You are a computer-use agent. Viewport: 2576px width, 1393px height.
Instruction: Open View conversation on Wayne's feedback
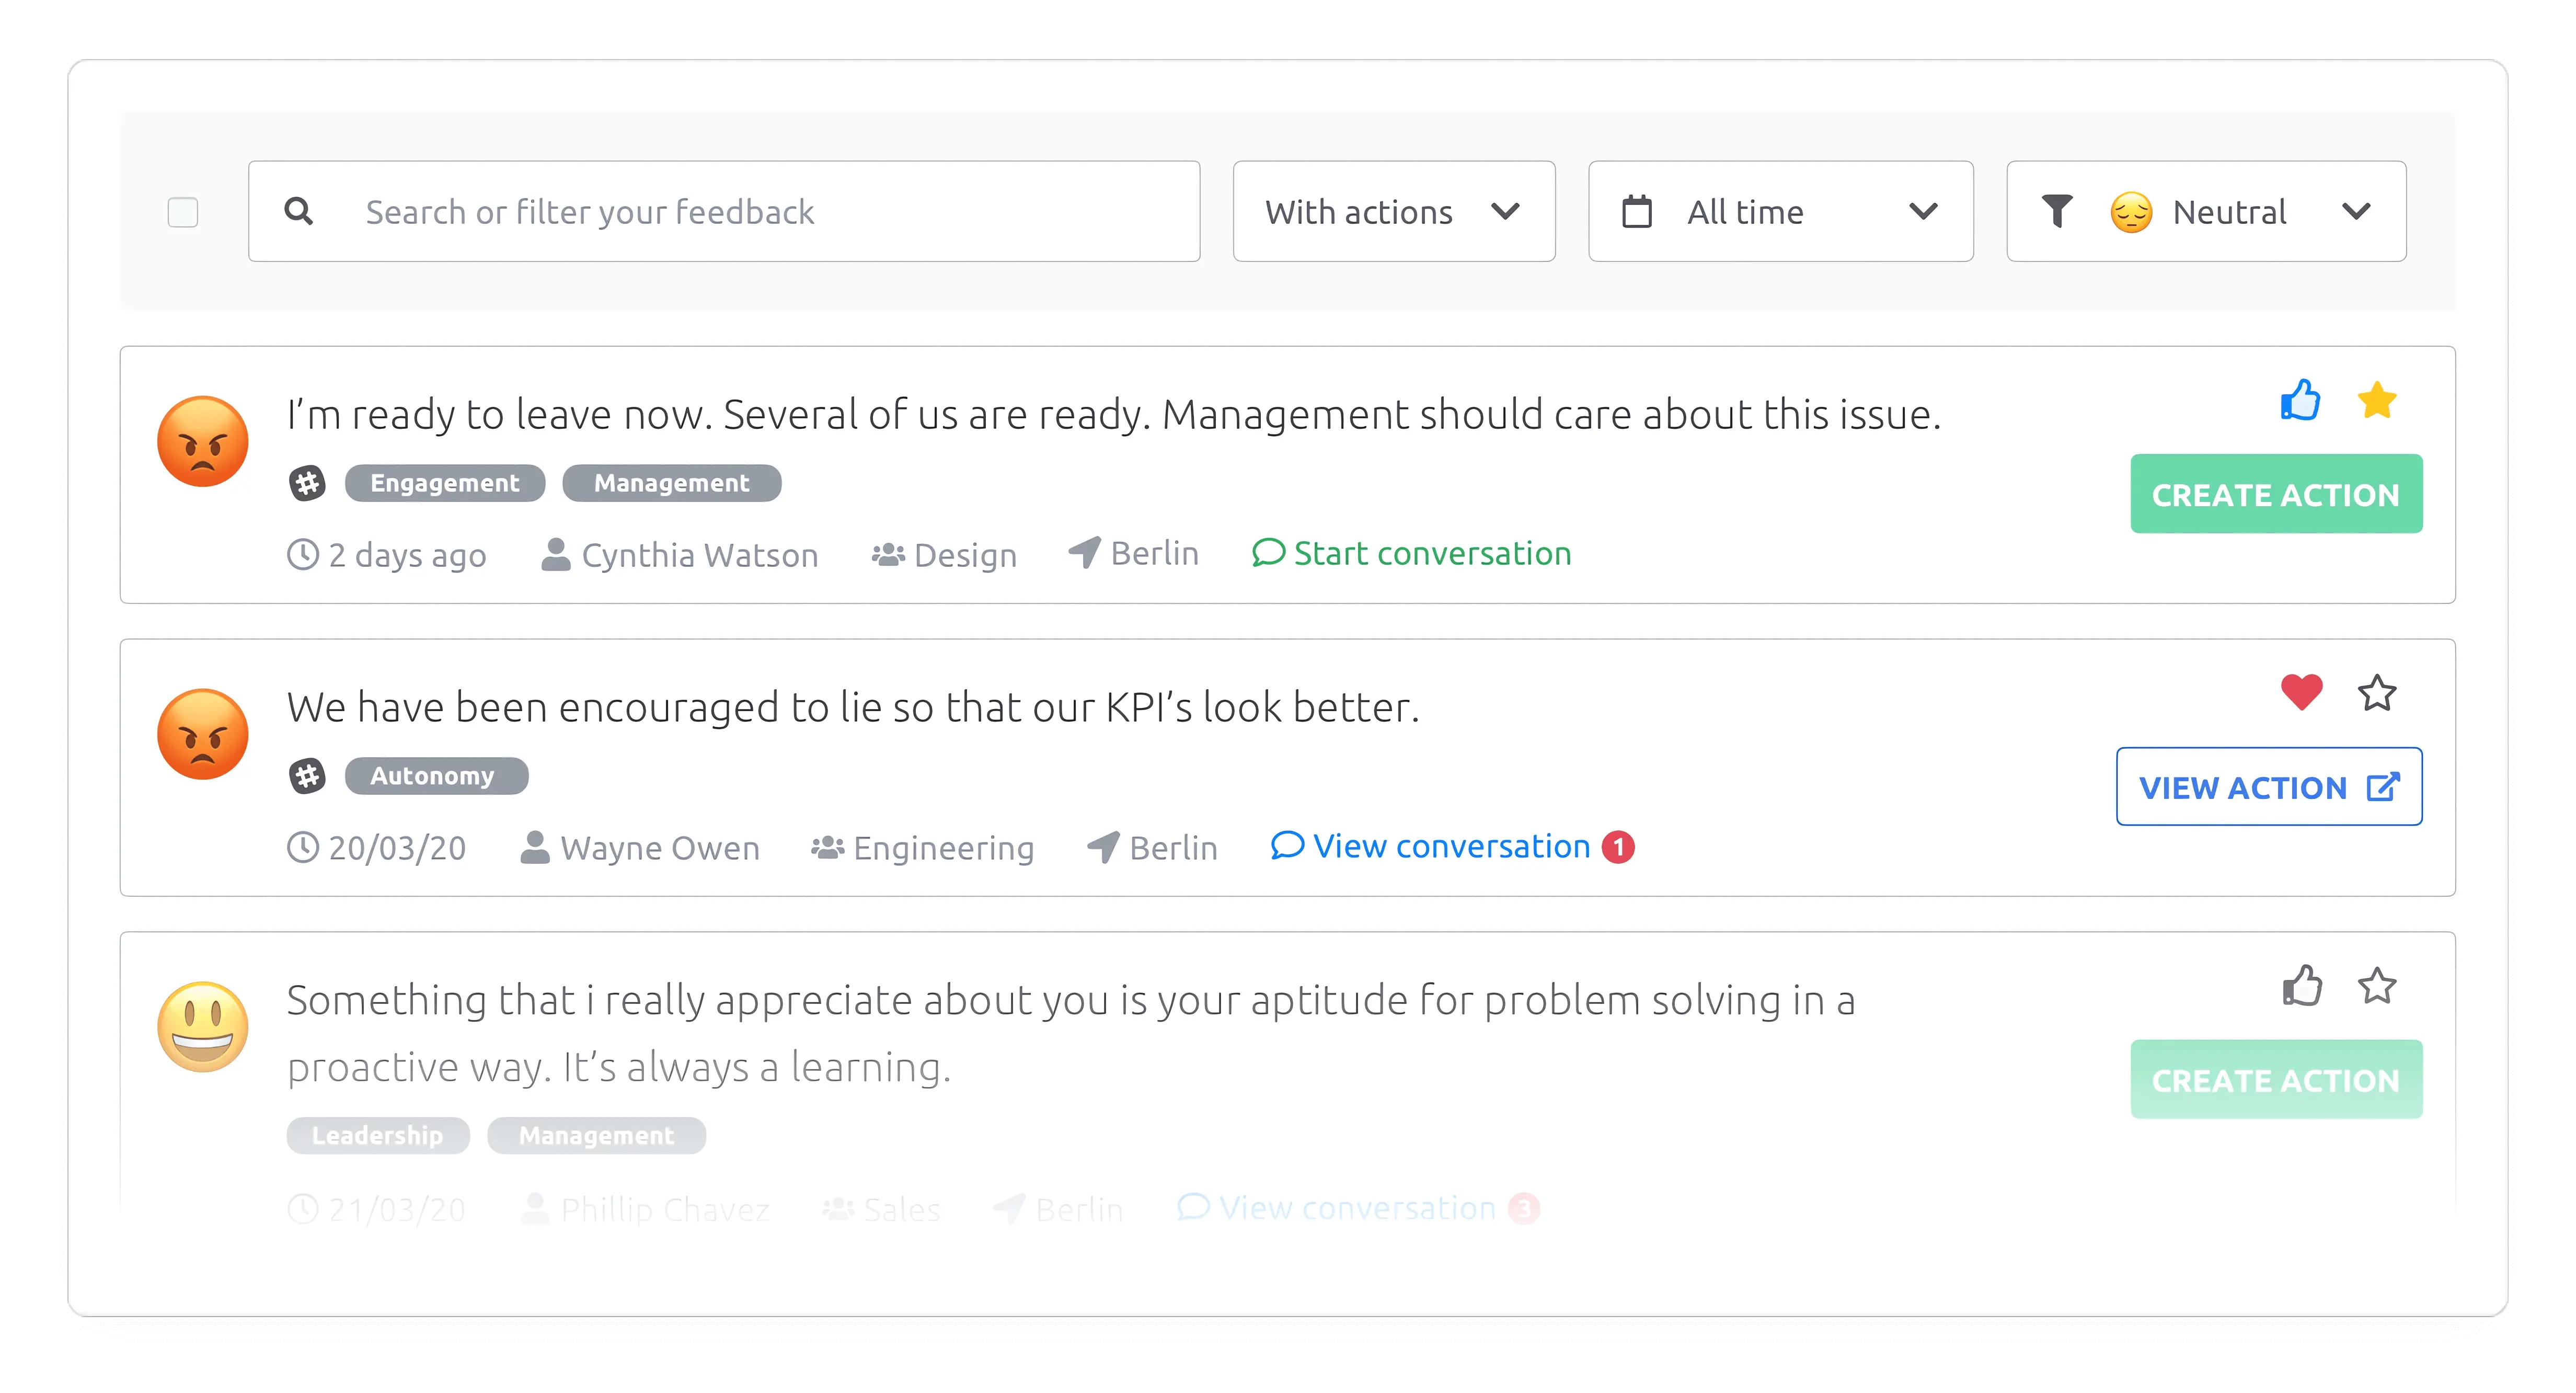coord(1450,846)
